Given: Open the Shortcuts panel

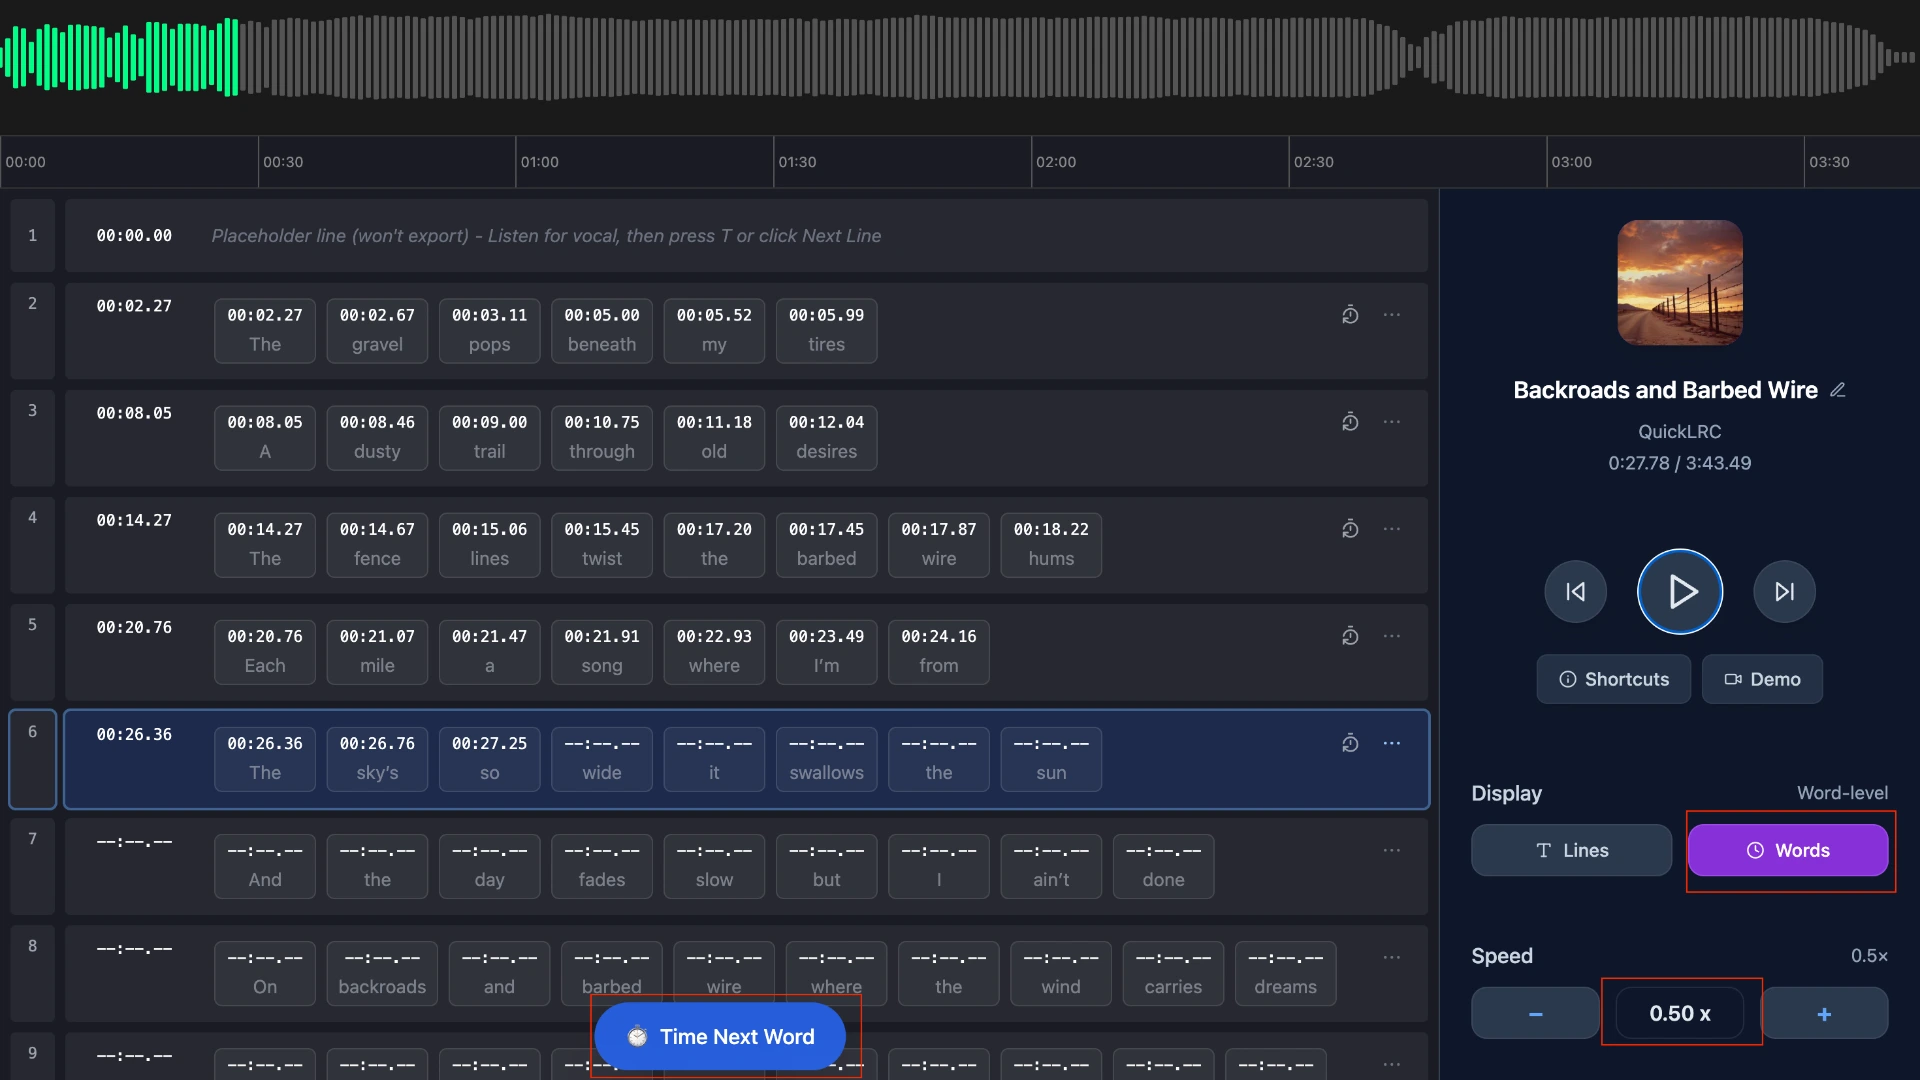Looking at the screenshot, I should pos(1613,679).
